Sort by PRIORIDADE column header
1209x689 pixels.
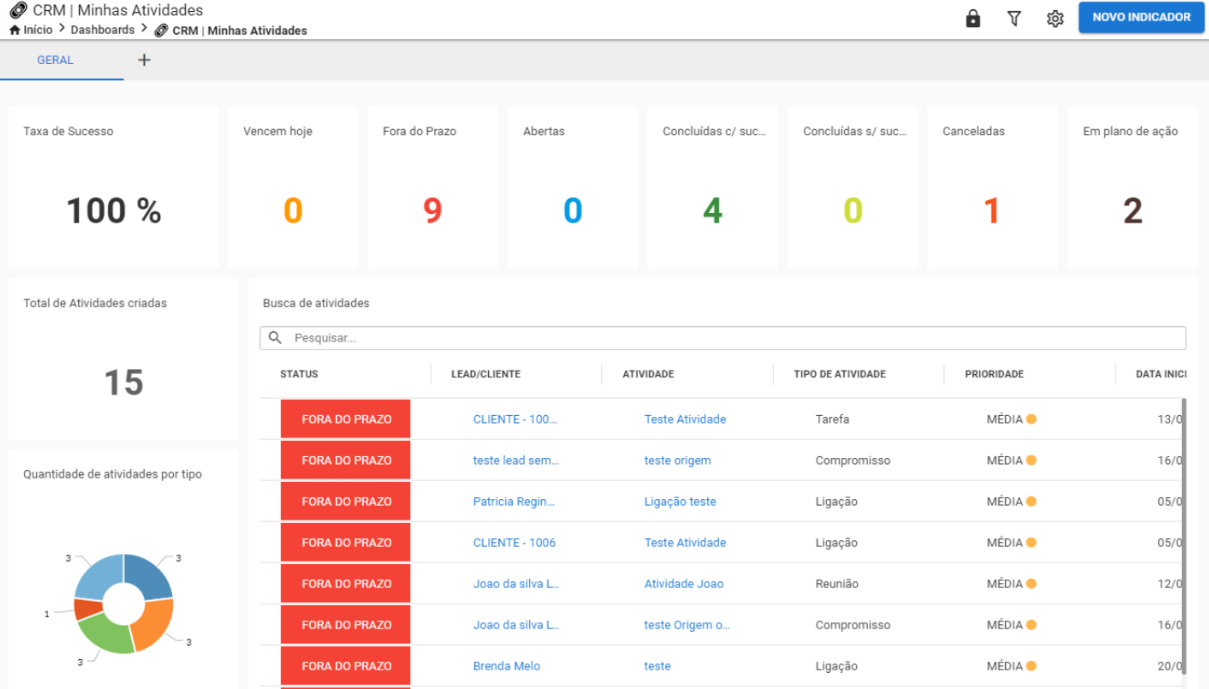pyautogui.click(x=994, y=374)
